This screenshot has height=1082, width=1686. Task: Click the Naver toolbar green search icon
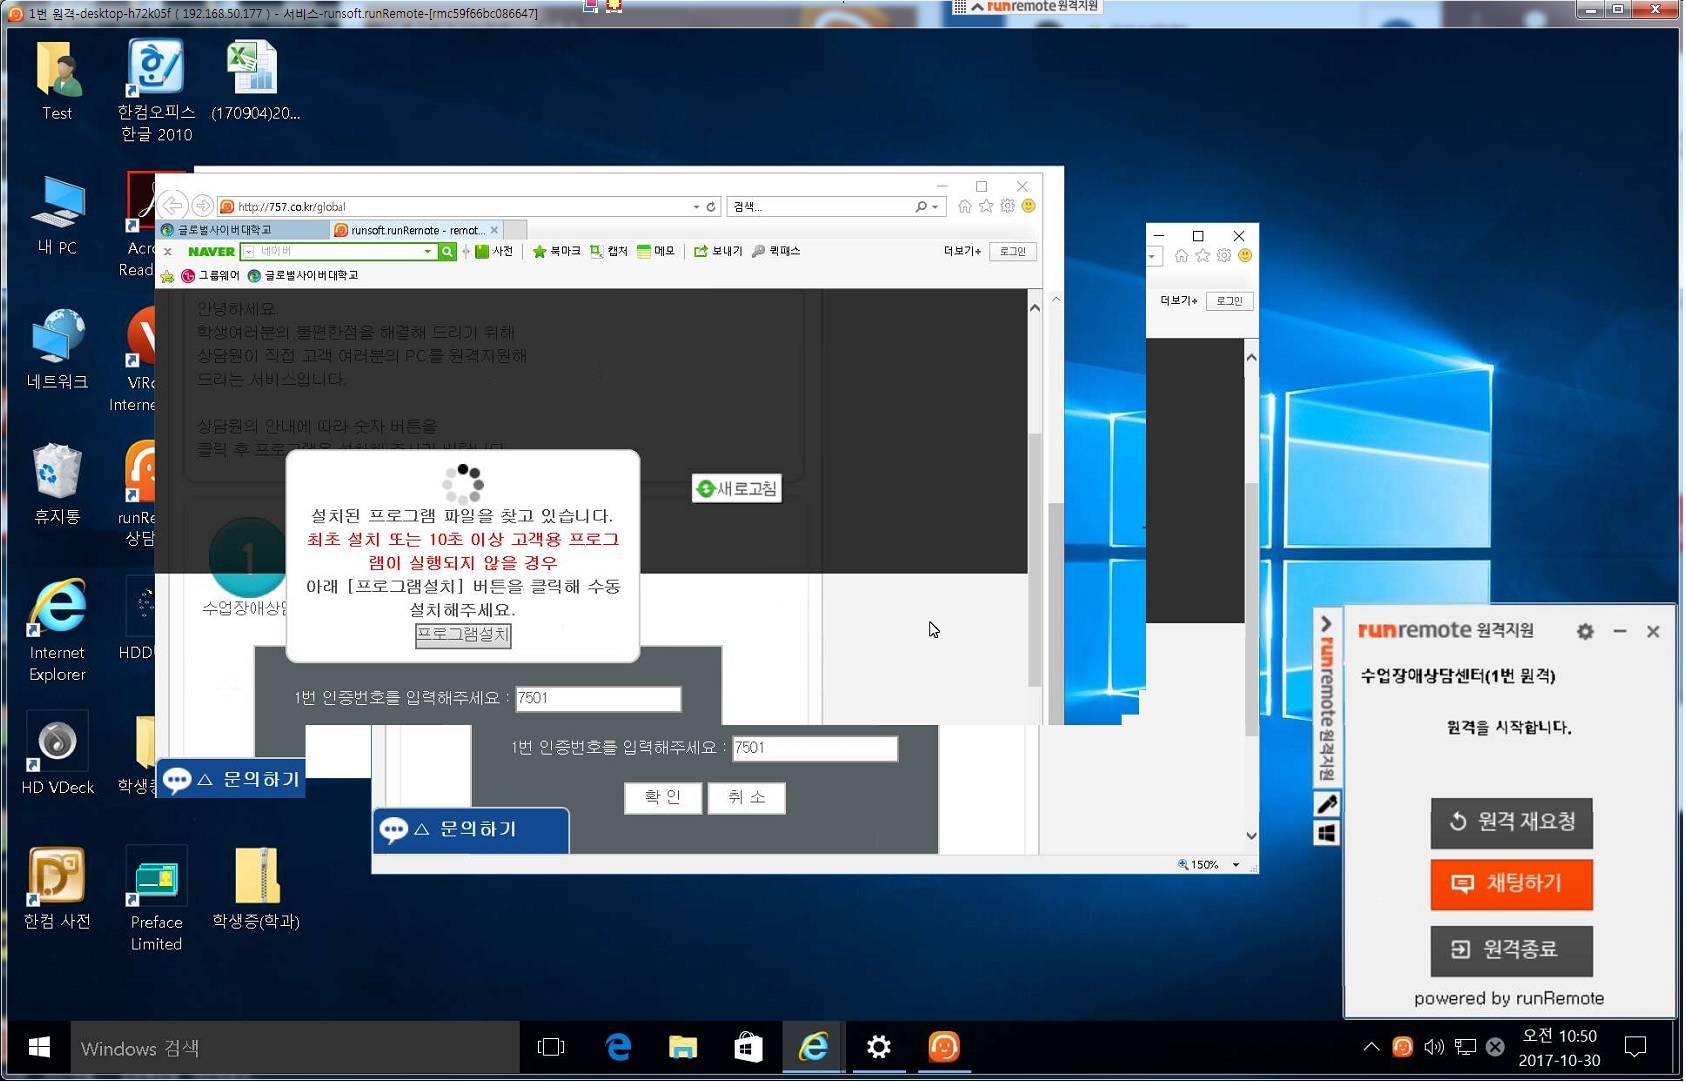click(448, 252)
